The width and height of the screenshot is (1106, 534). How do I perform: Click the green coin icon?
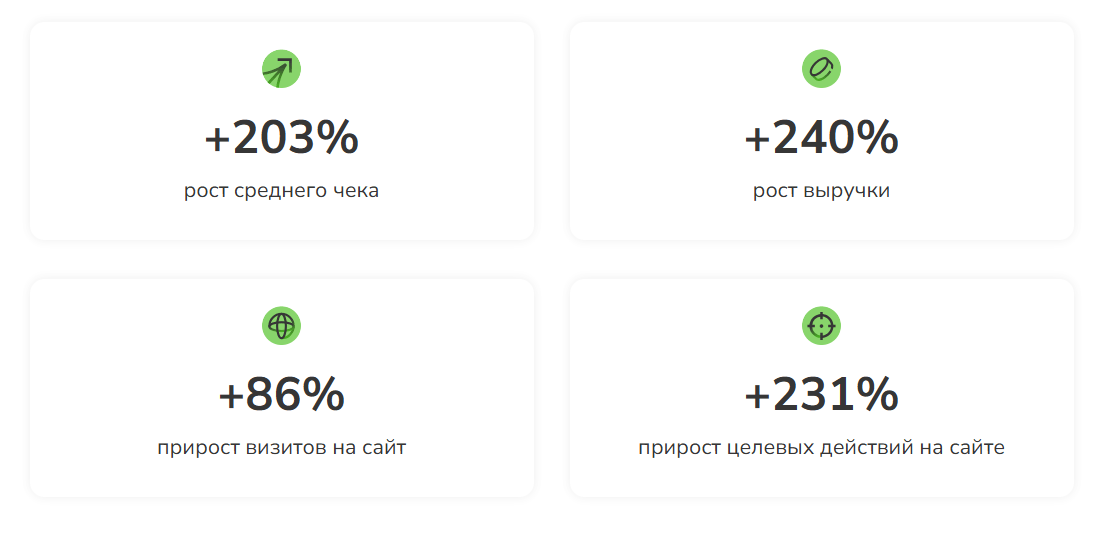pyautogui.click(x=821, y=69)
